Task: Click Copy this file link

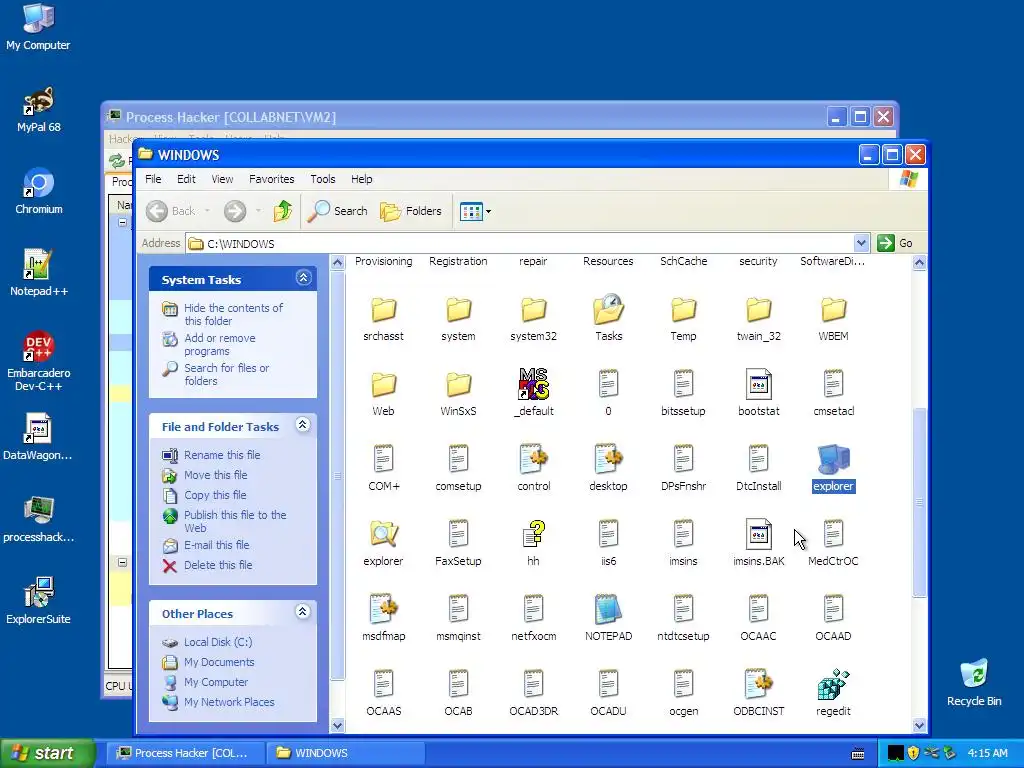Action: point(215,495)
